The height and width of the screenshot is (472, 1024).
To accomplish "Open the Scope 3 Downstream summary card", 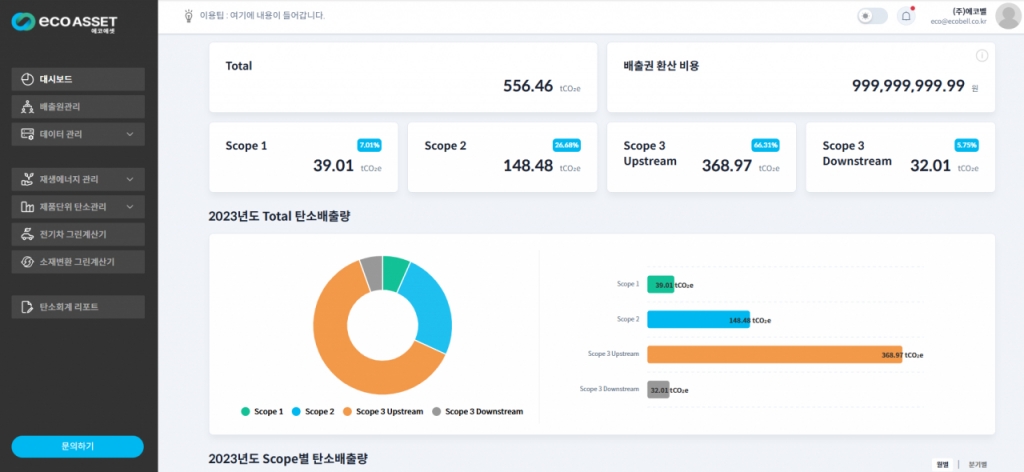I will tap(901, 157).
